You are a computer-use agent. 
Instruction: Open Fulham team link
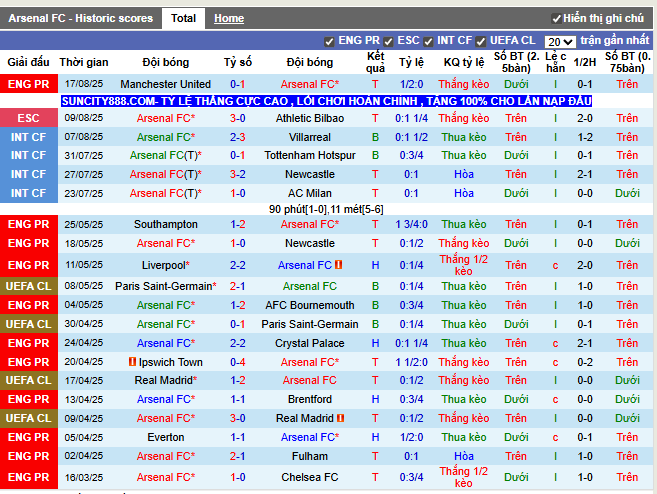click(310, 456)
